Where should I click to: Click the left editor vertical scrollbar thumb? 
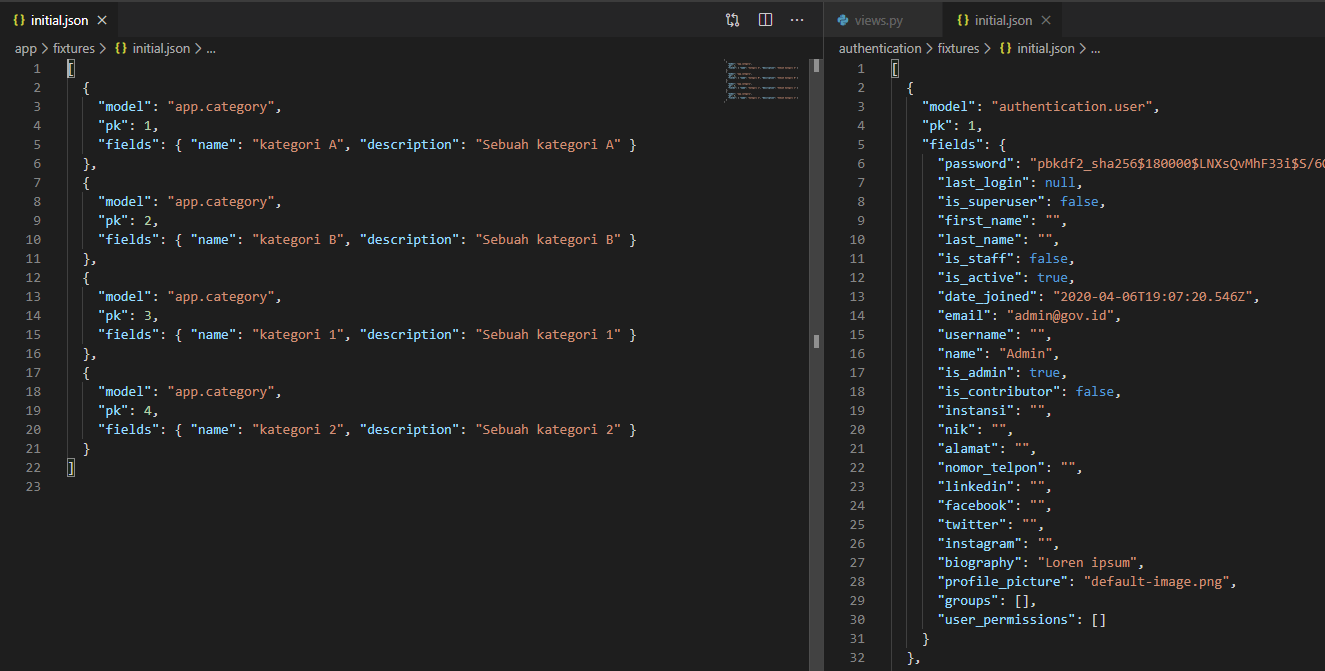pyautogui.click(x=816, y=66)
